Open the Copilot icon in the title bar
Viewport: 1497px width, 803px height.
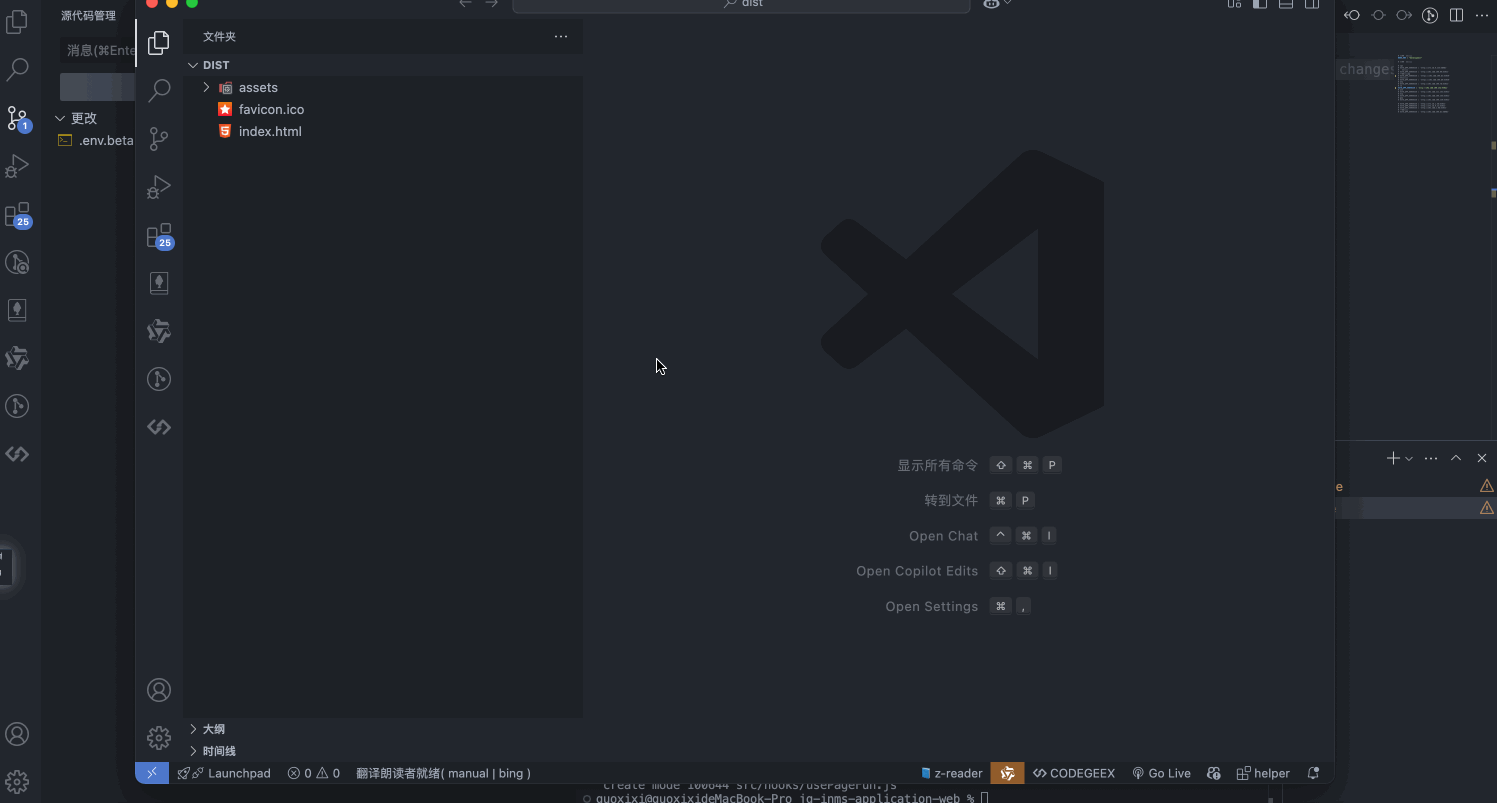(991, 4)
